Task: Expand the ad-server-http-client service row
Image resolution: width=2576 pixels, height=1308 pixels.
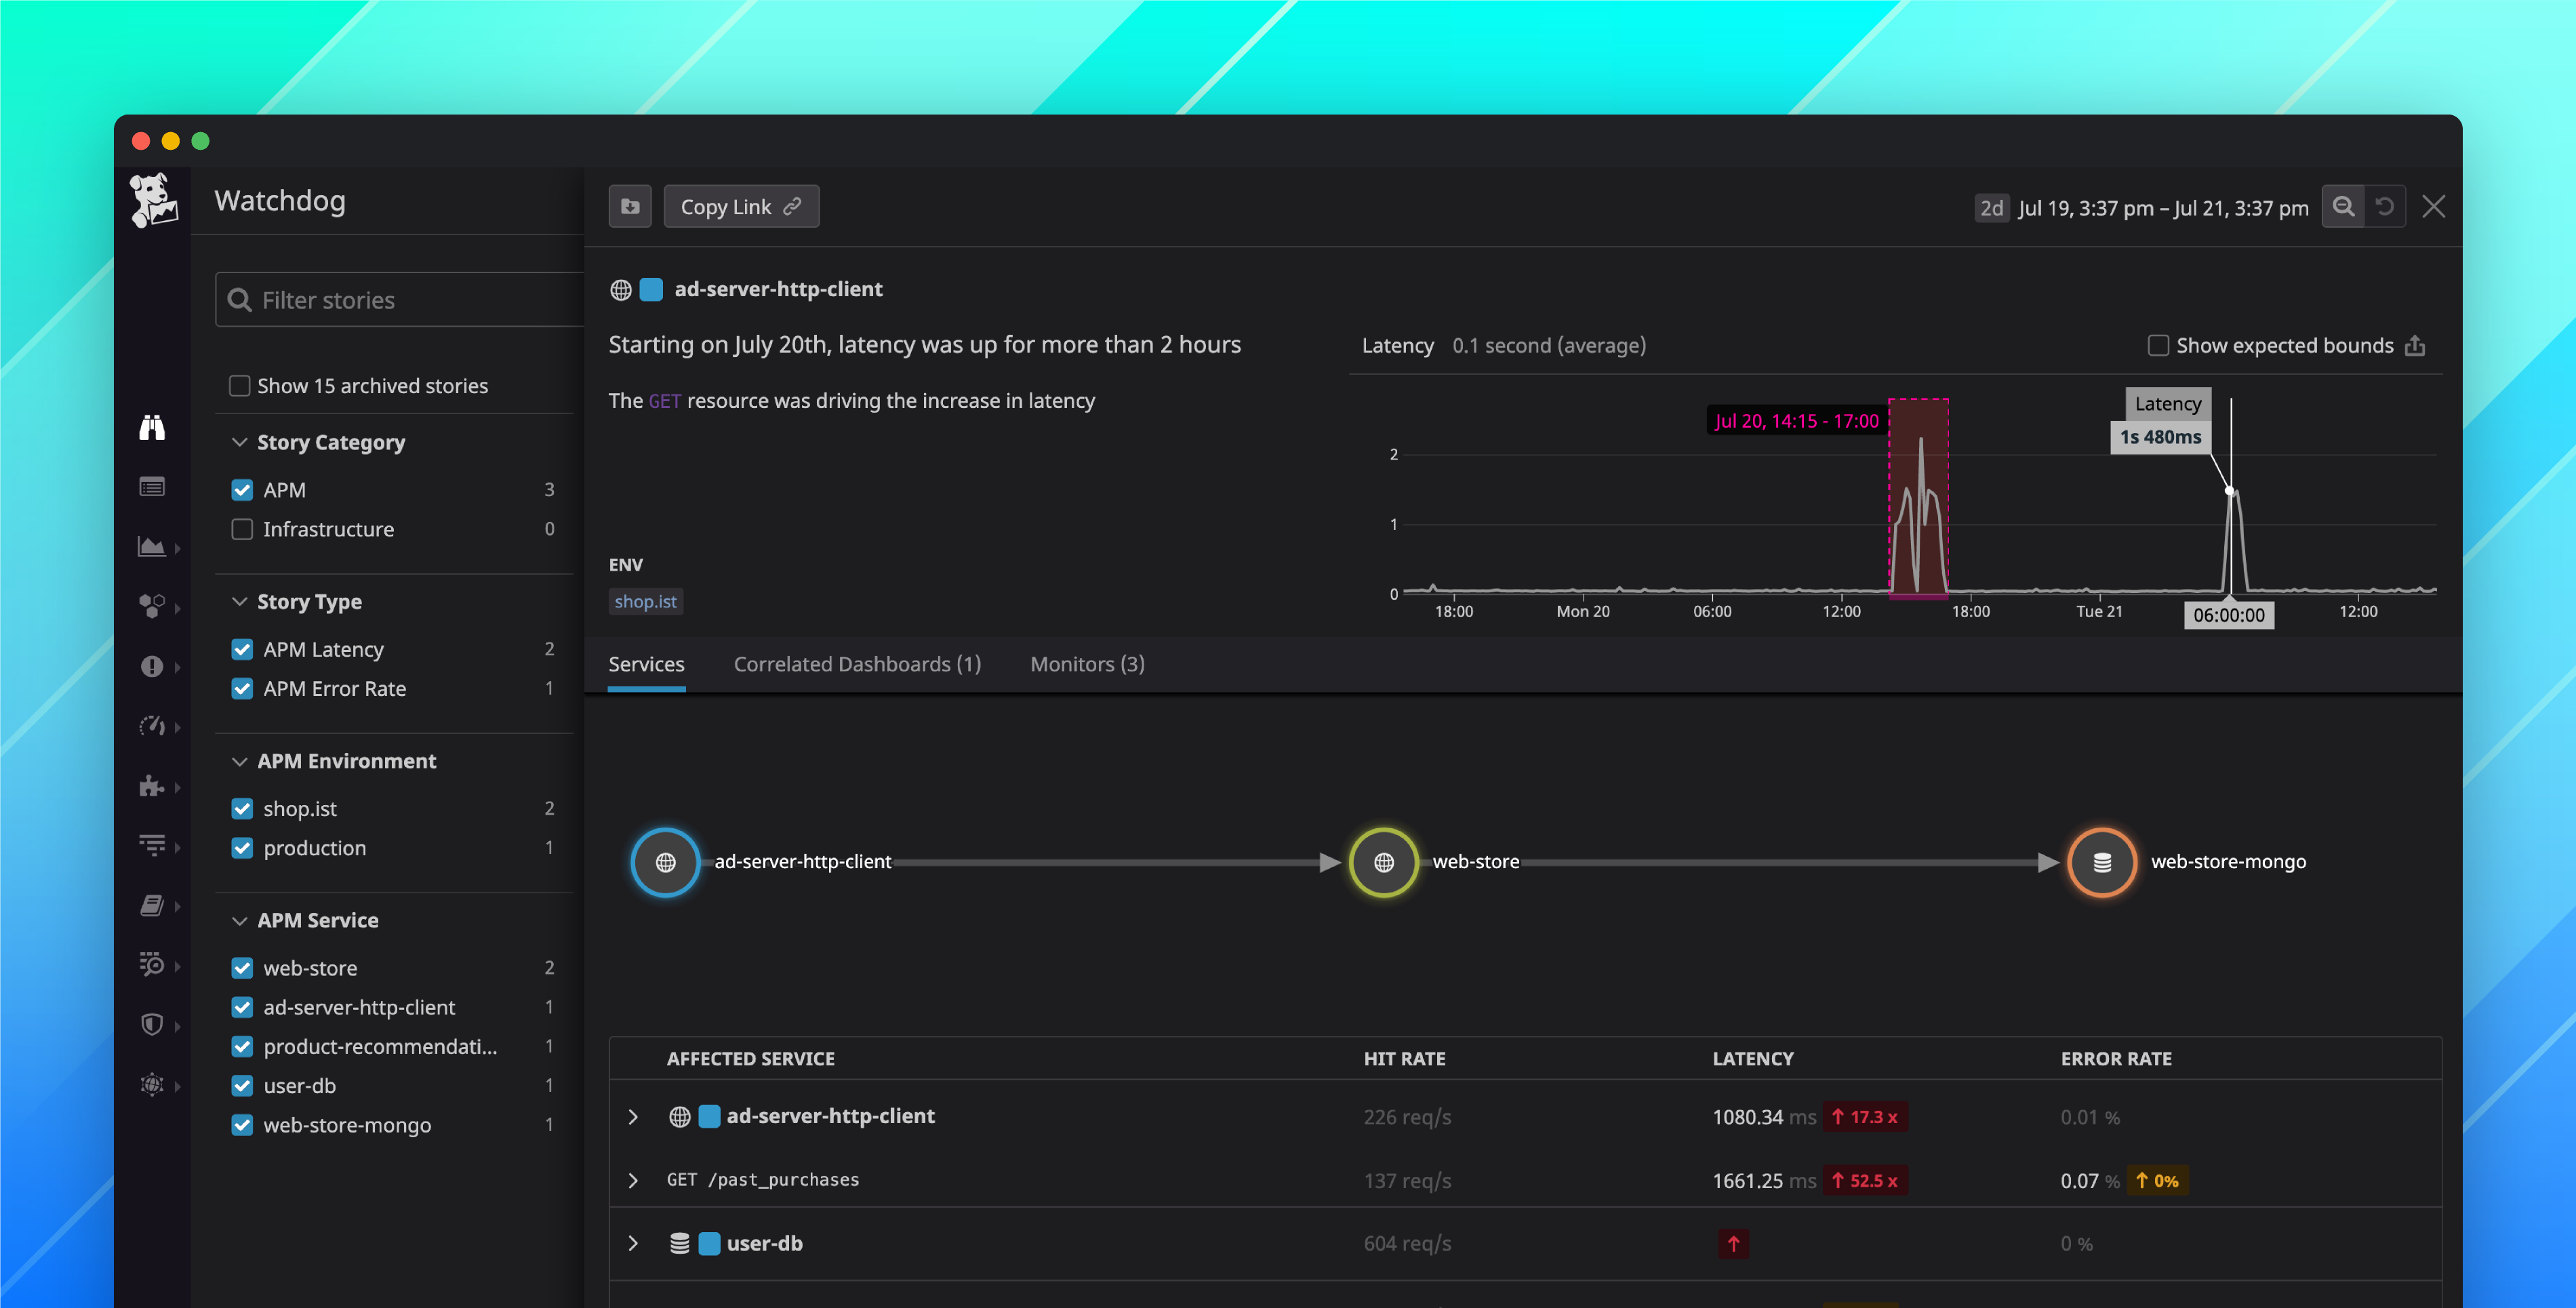Action: tap(633, 1117)
